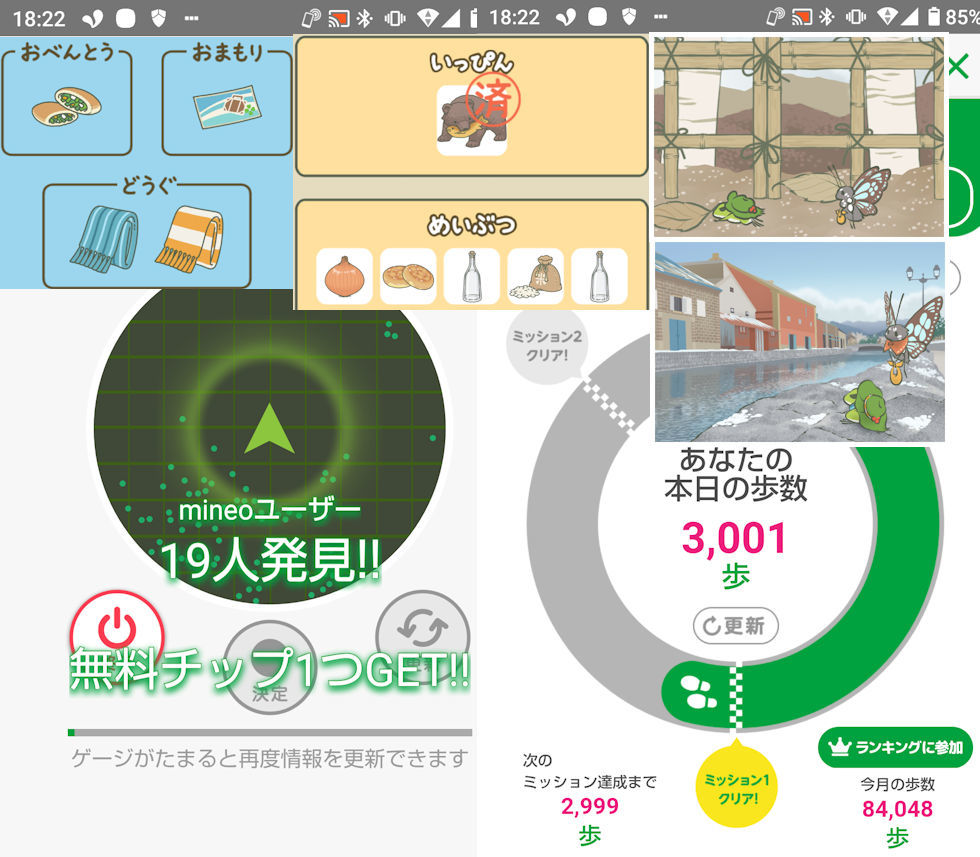
Task: Tap the Bluetooth icon in left status bar
Action: click(364, 18)
